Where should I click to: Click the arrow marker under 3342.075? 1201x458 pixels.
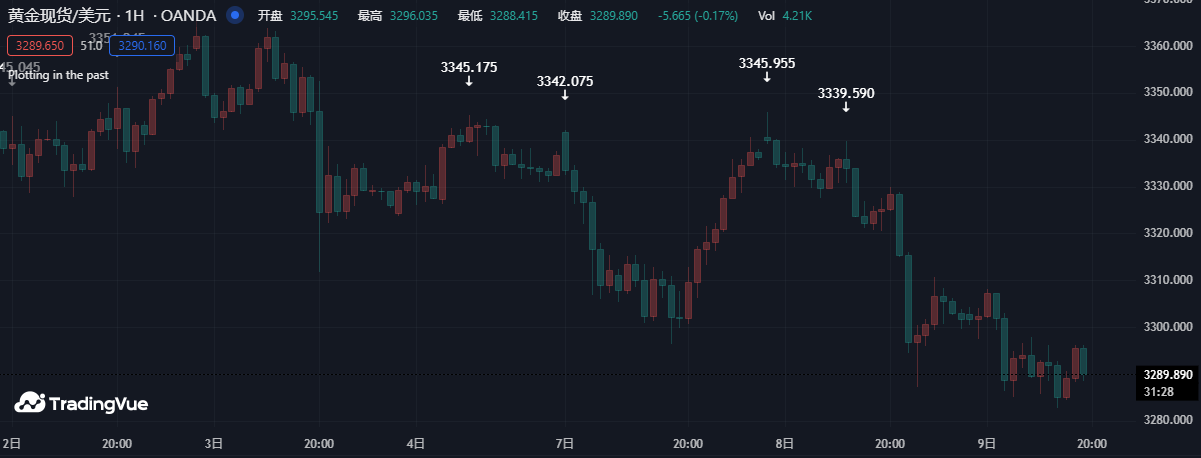click(565, 96)
